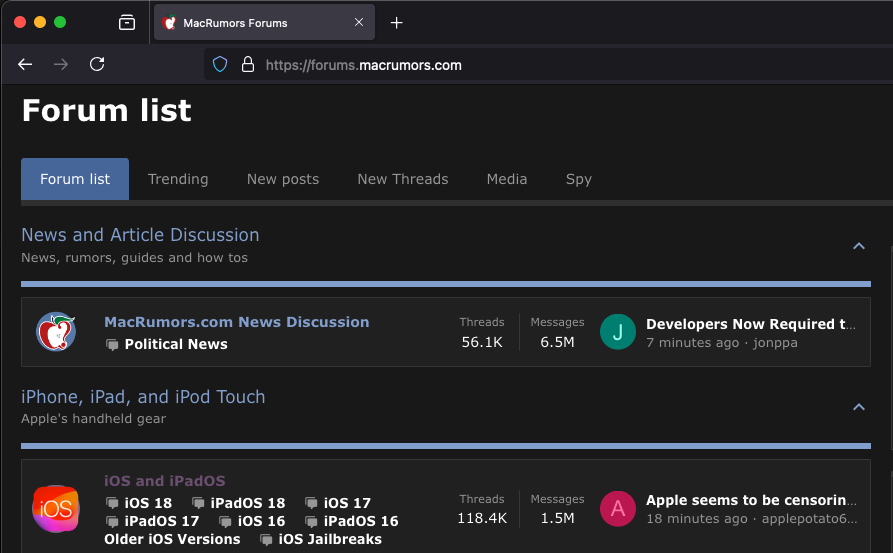Open the iOS 18 subforum
Image resolution: width=893 pixels, height=553 pixels.
[148, 503]
